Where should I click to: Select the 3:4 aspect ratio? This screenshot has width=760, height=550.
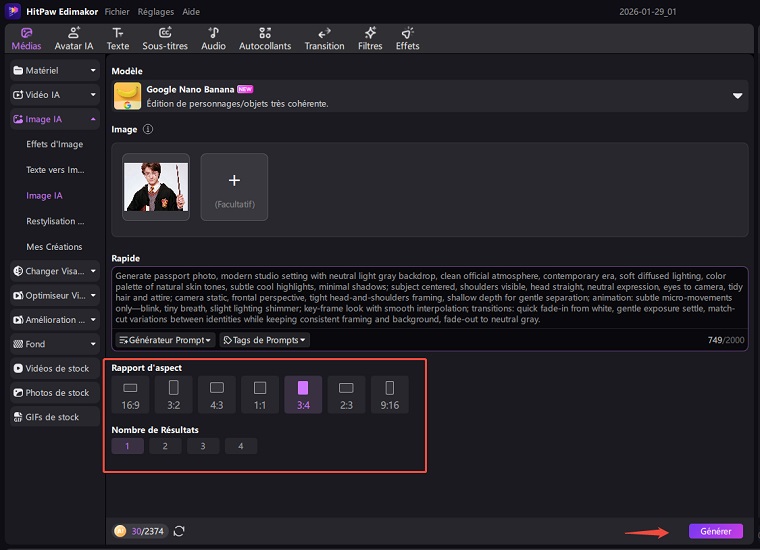pos(303,395)
